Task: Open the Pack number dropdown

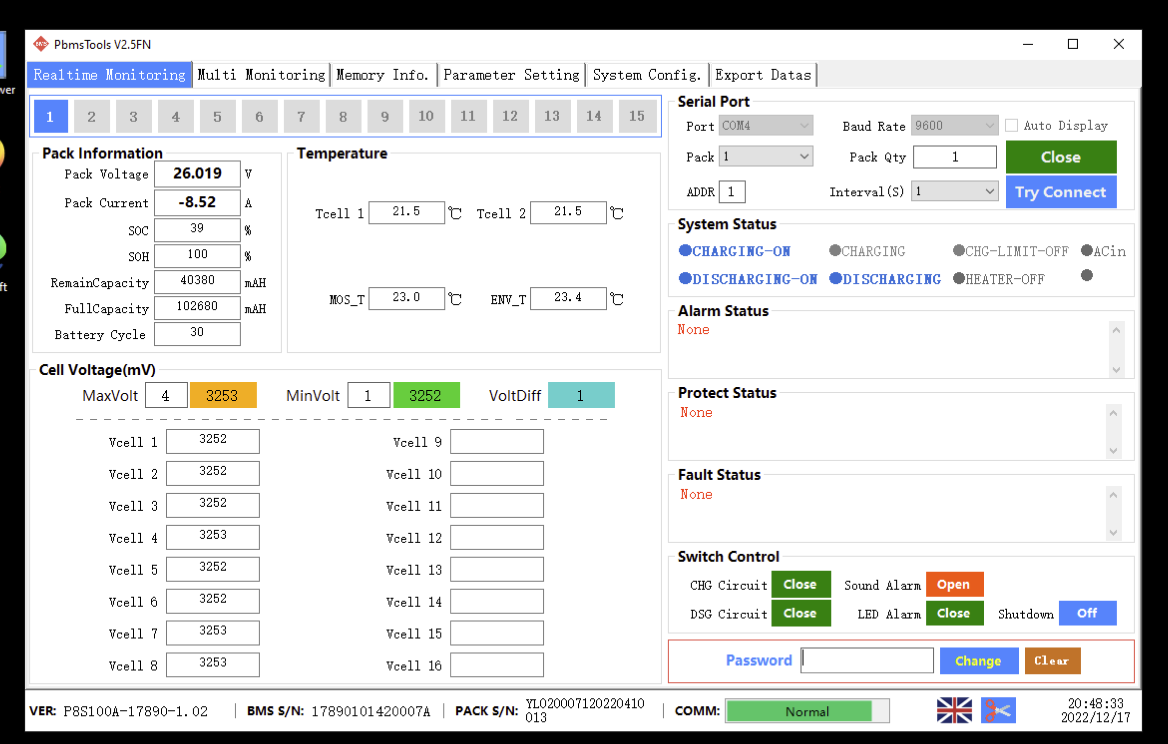Action: click(x=766, y=156)
